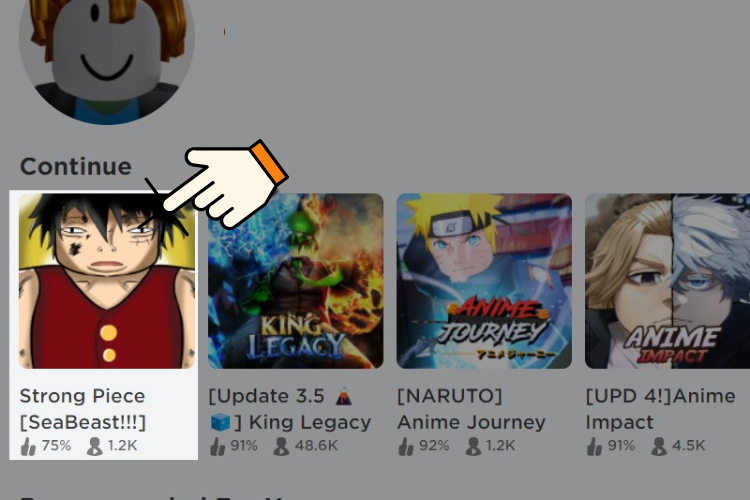750x500 pixels.
Task: Click the [UPD 4!]Anime Impact title
Action: click(x=661, y=409)
